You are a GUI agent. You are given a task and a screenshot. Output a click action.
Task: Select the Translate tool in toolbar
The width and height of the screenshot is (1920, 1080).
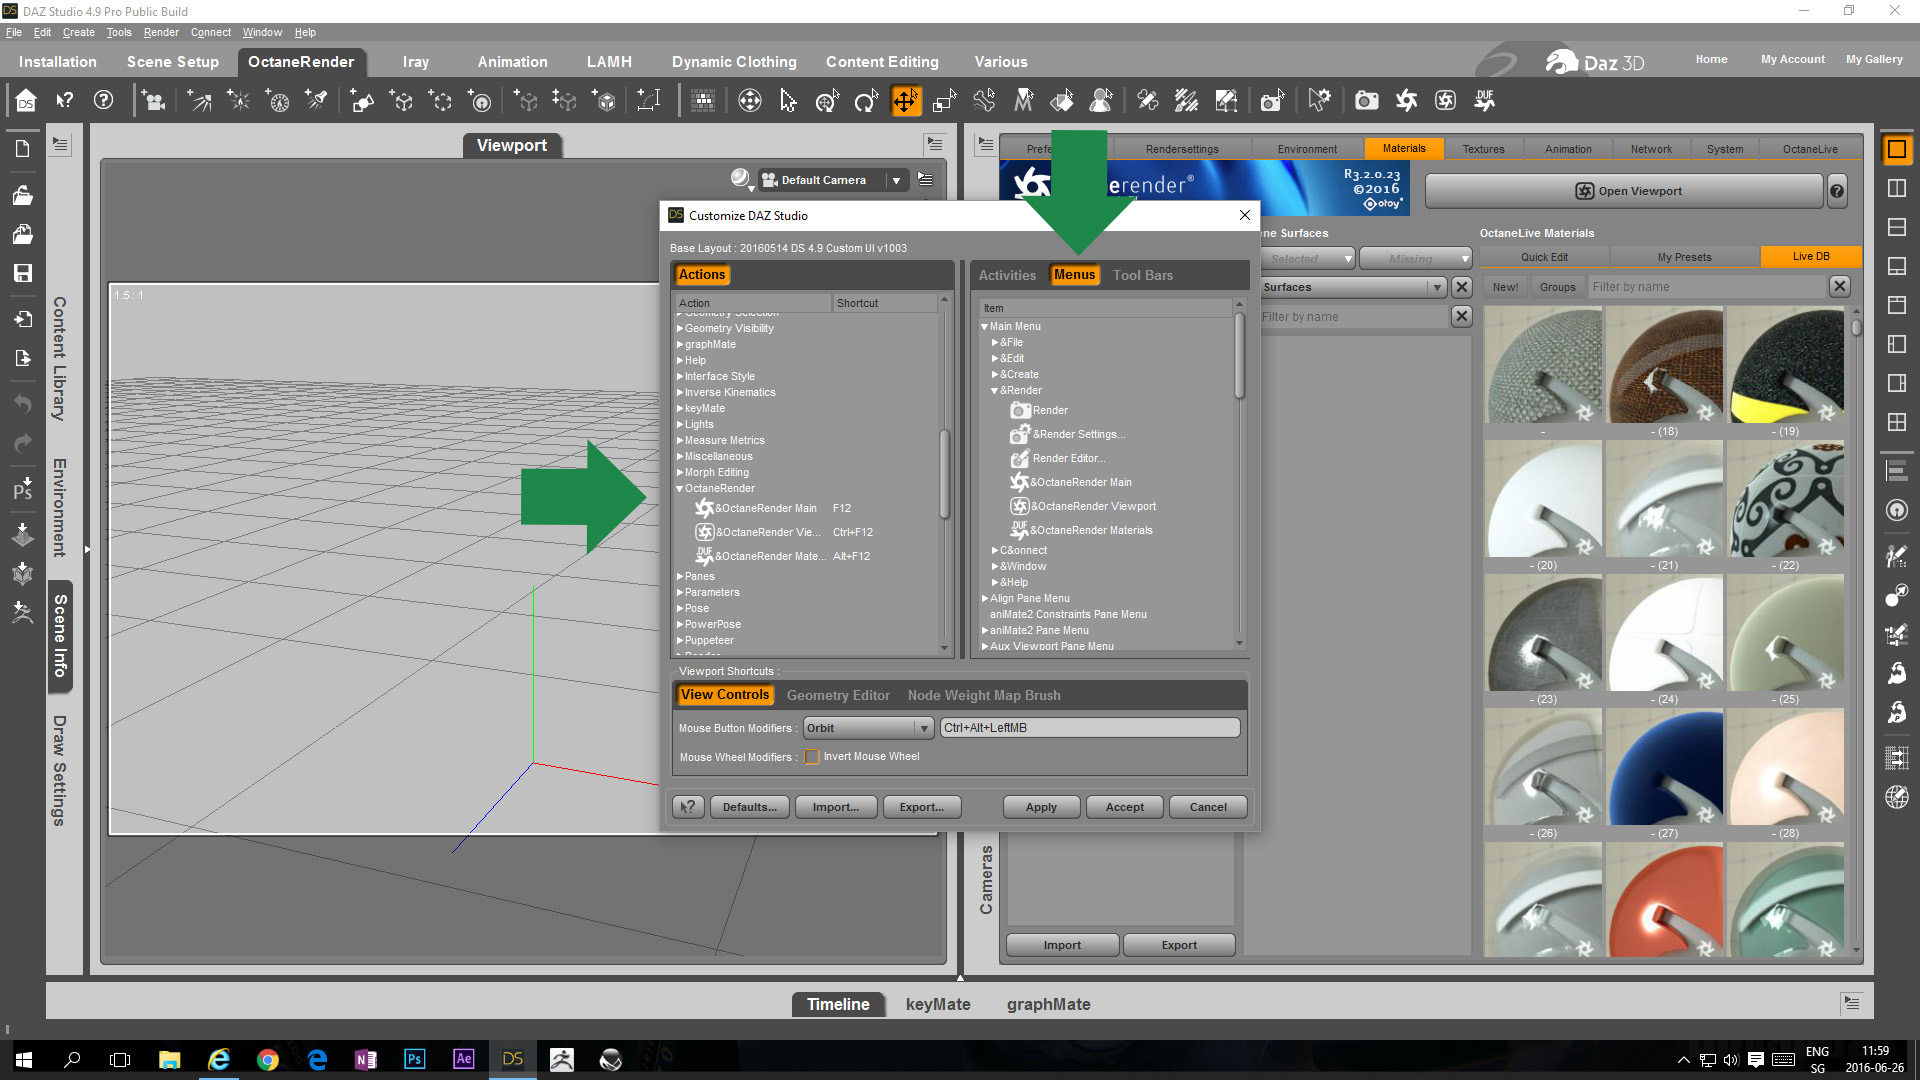905,101
